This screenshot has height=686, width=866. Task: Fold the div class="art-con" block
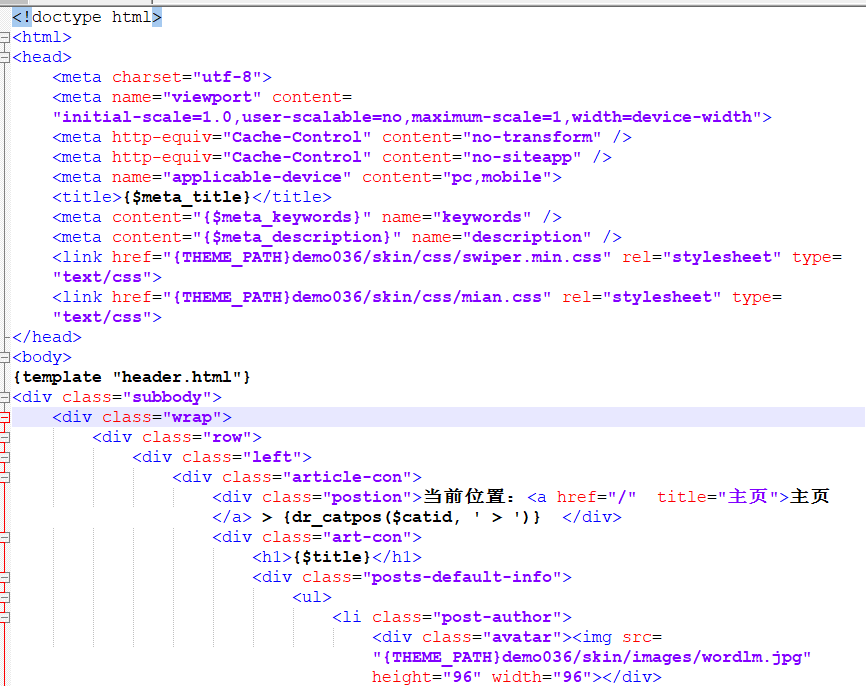5,537
